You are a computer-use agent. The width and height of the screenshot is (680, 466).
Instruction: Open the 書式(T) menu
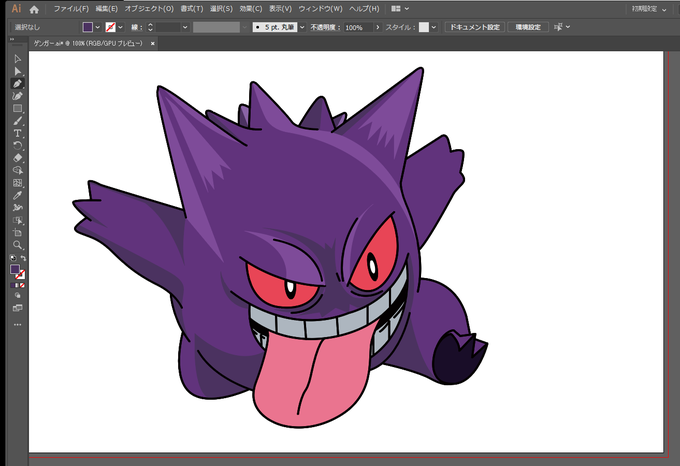(x=192, y=9)
